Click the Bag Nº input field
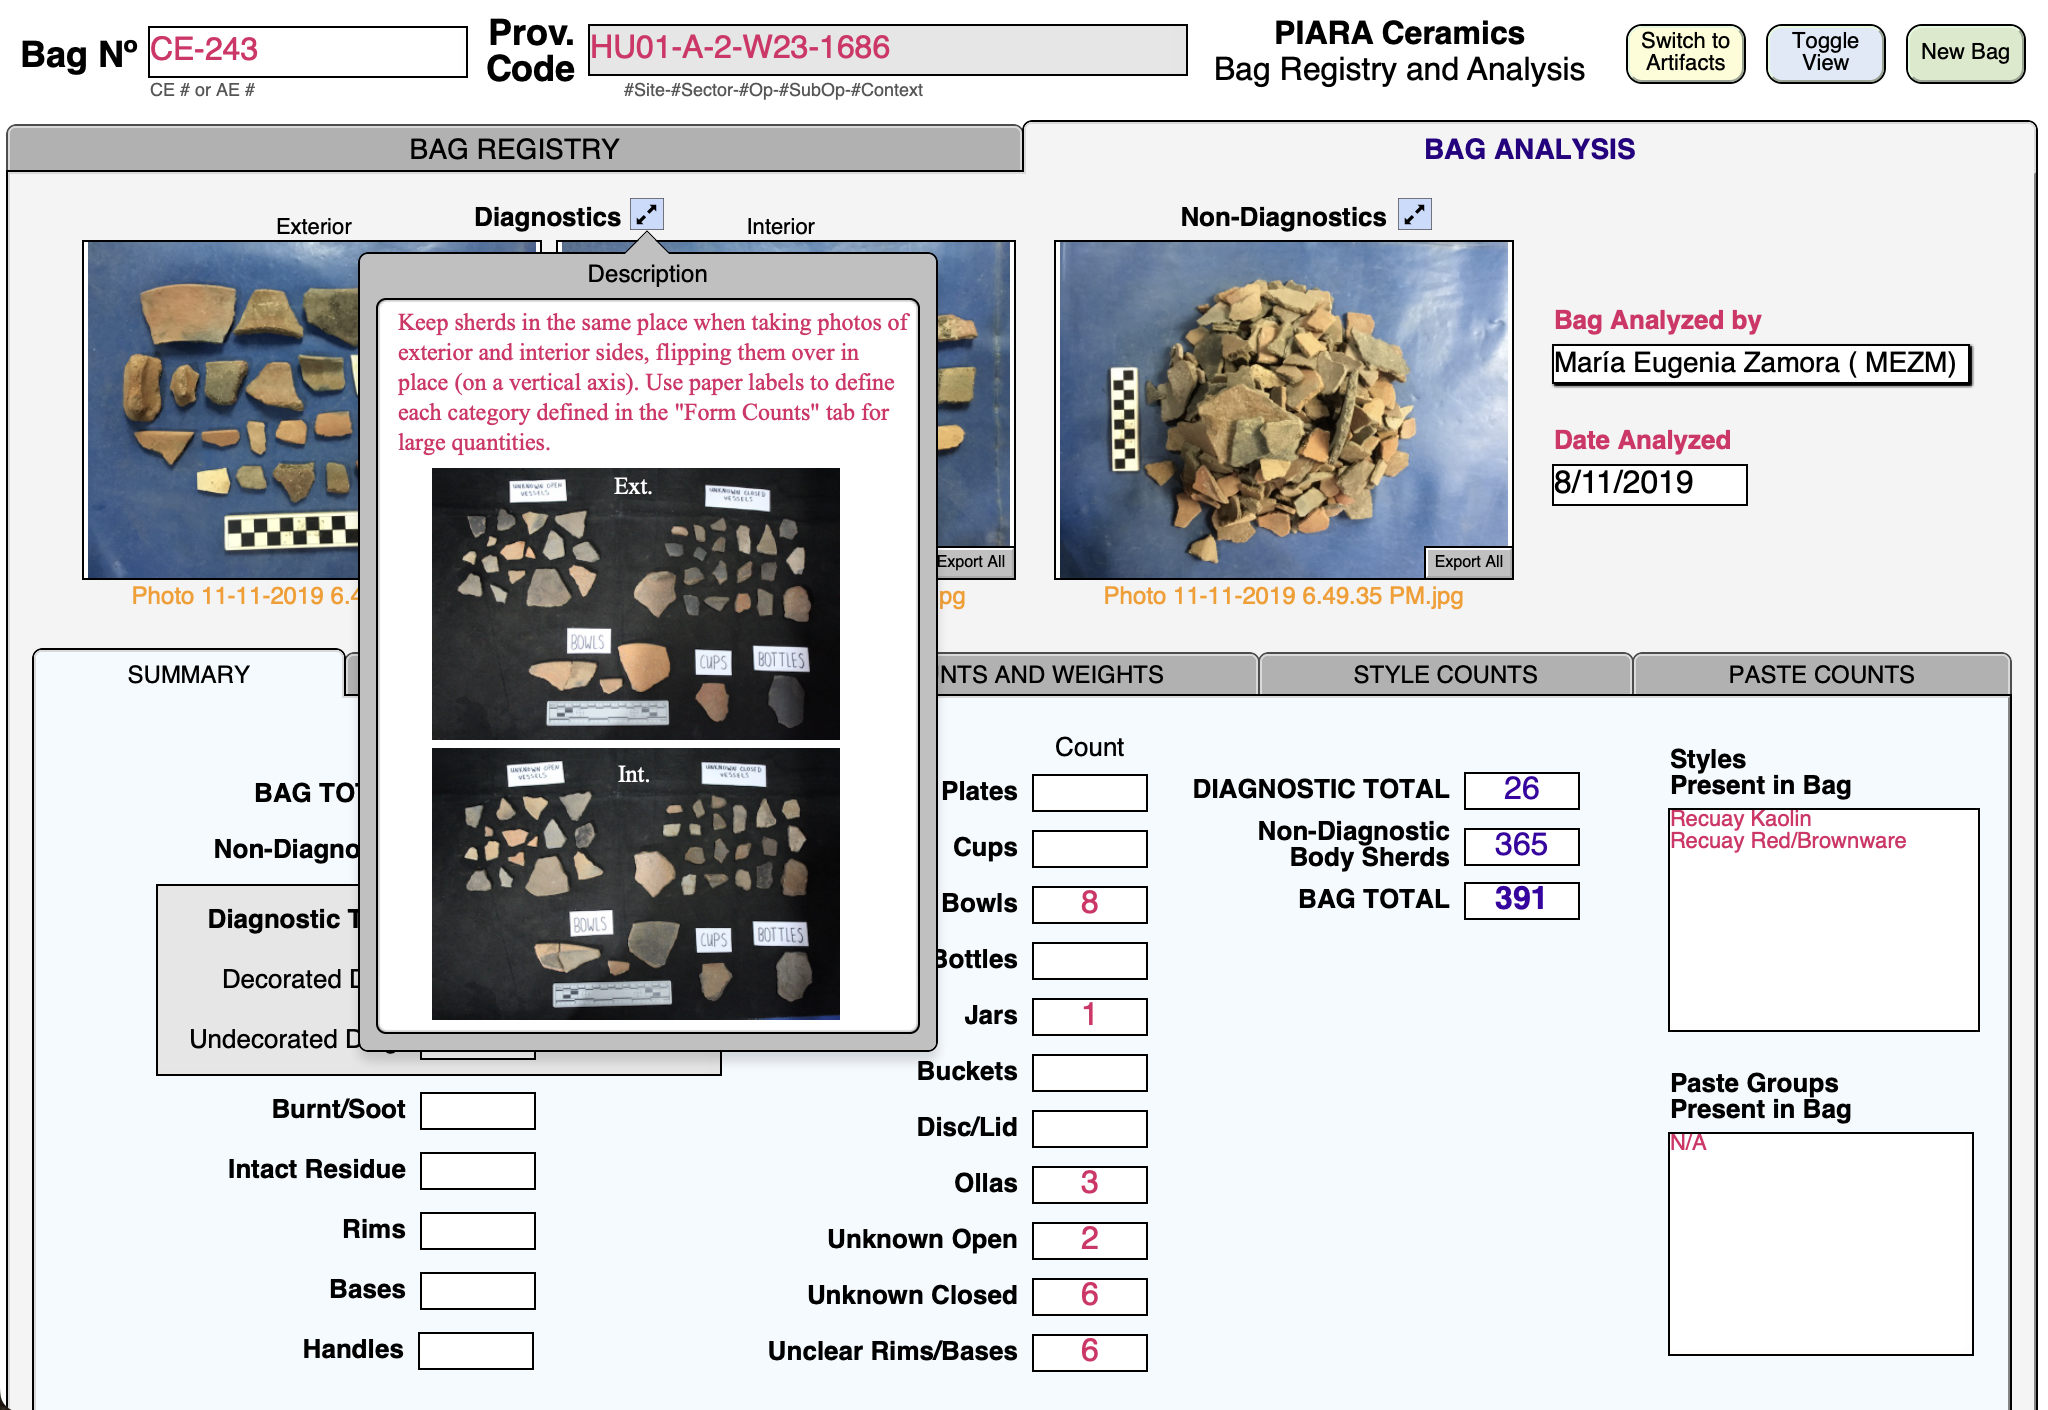The image size is (2048, 1410). coord(307,51)
